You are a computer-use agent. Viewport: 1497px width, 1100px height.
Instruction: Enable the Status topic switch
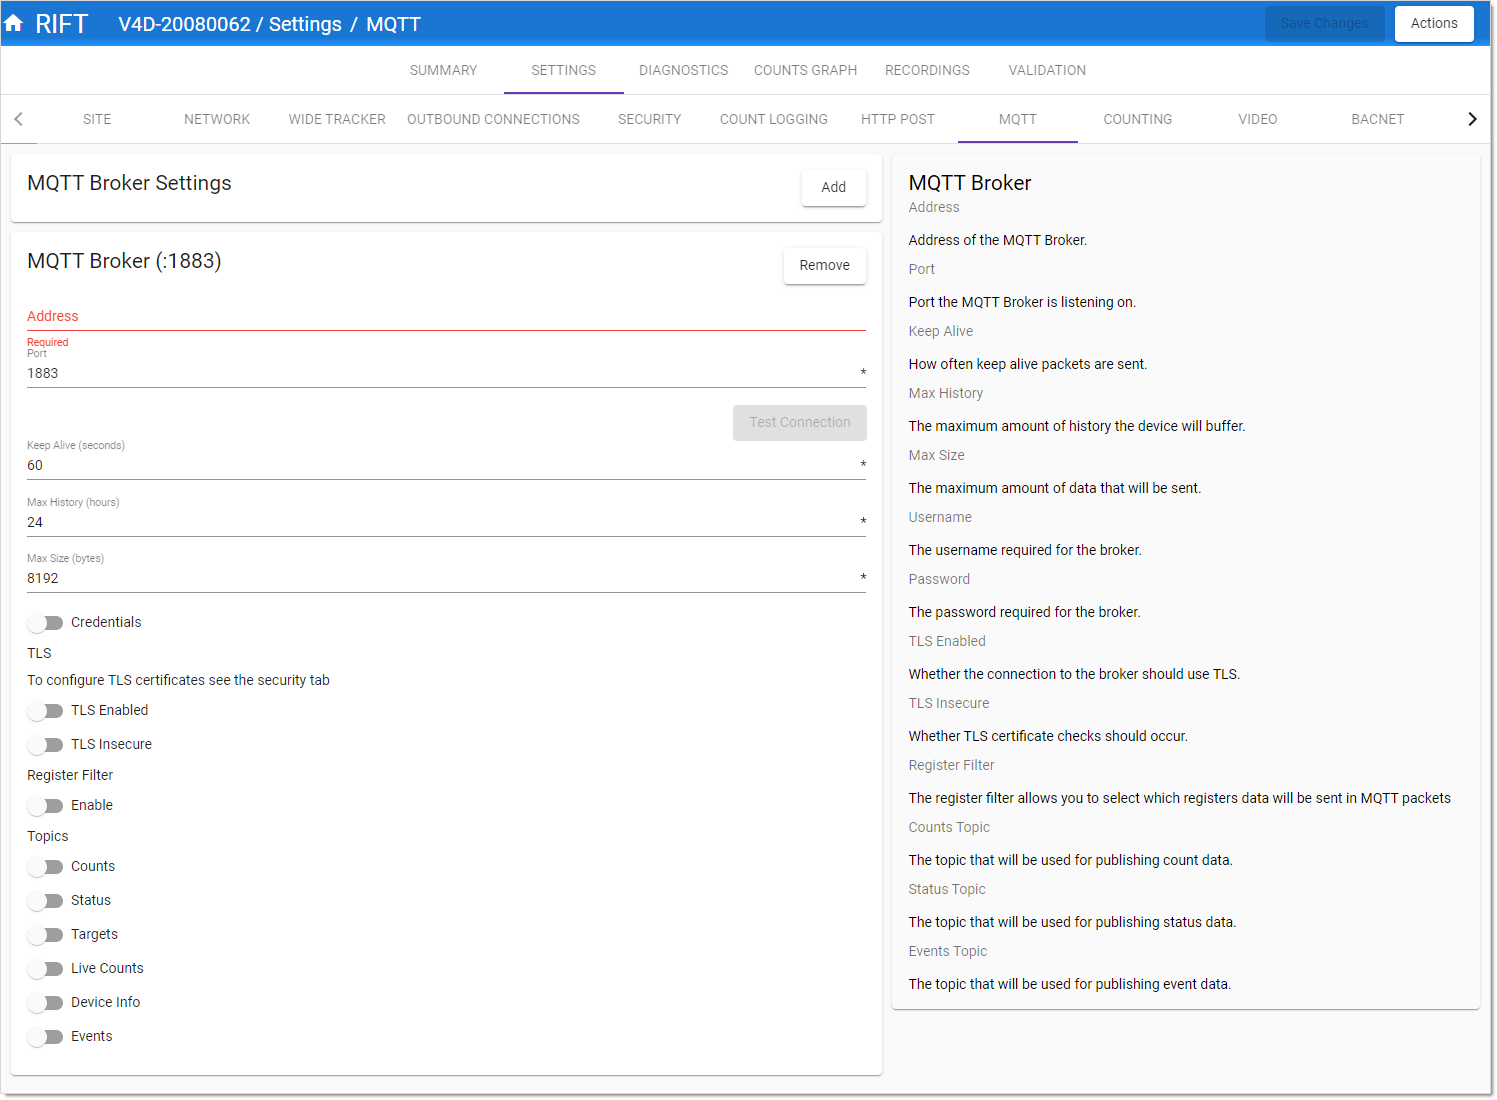tap(45, 901)
